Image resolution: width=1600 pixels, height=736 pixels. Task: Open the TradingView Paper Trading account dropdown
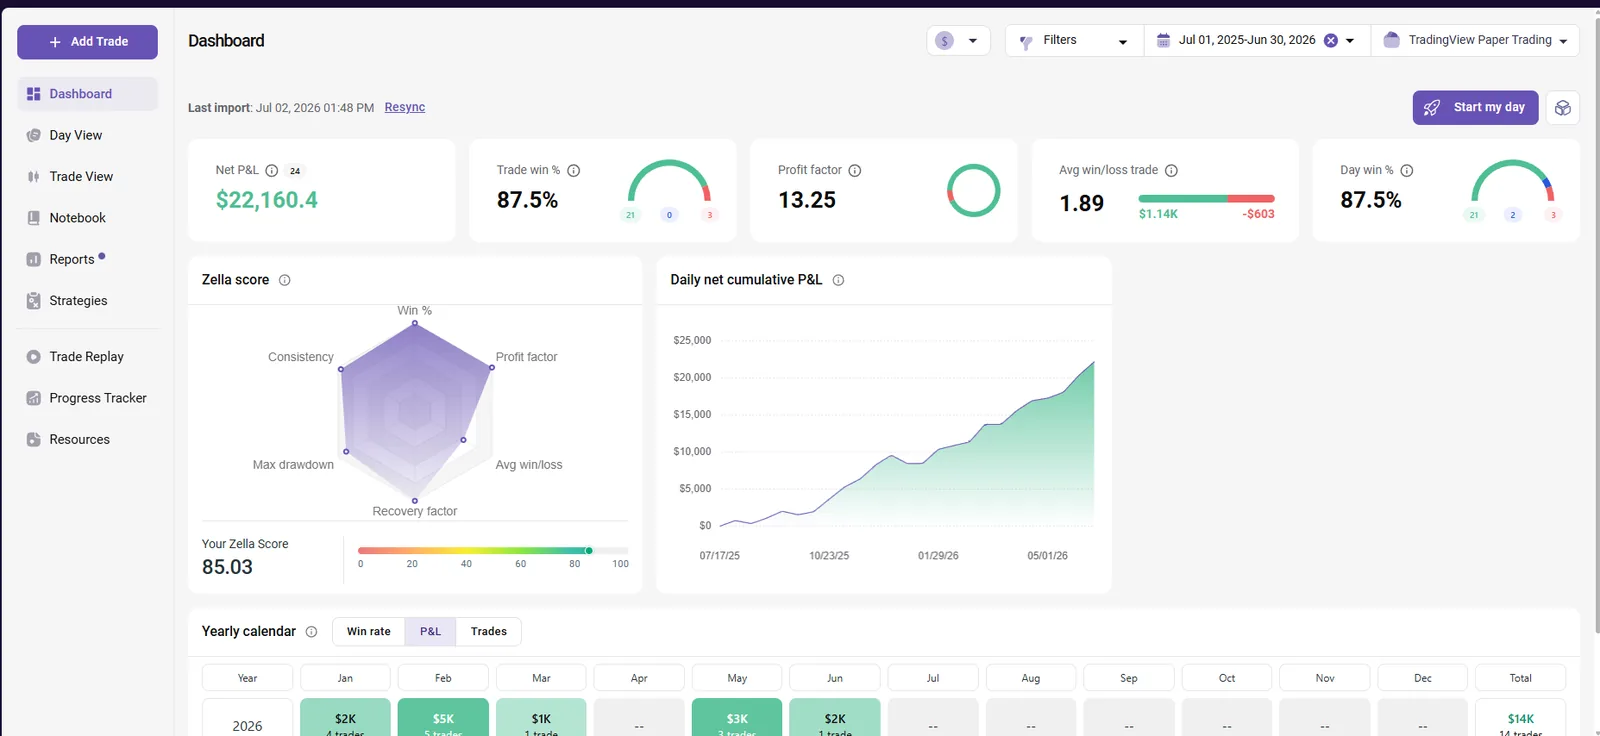click(1475, 41)
